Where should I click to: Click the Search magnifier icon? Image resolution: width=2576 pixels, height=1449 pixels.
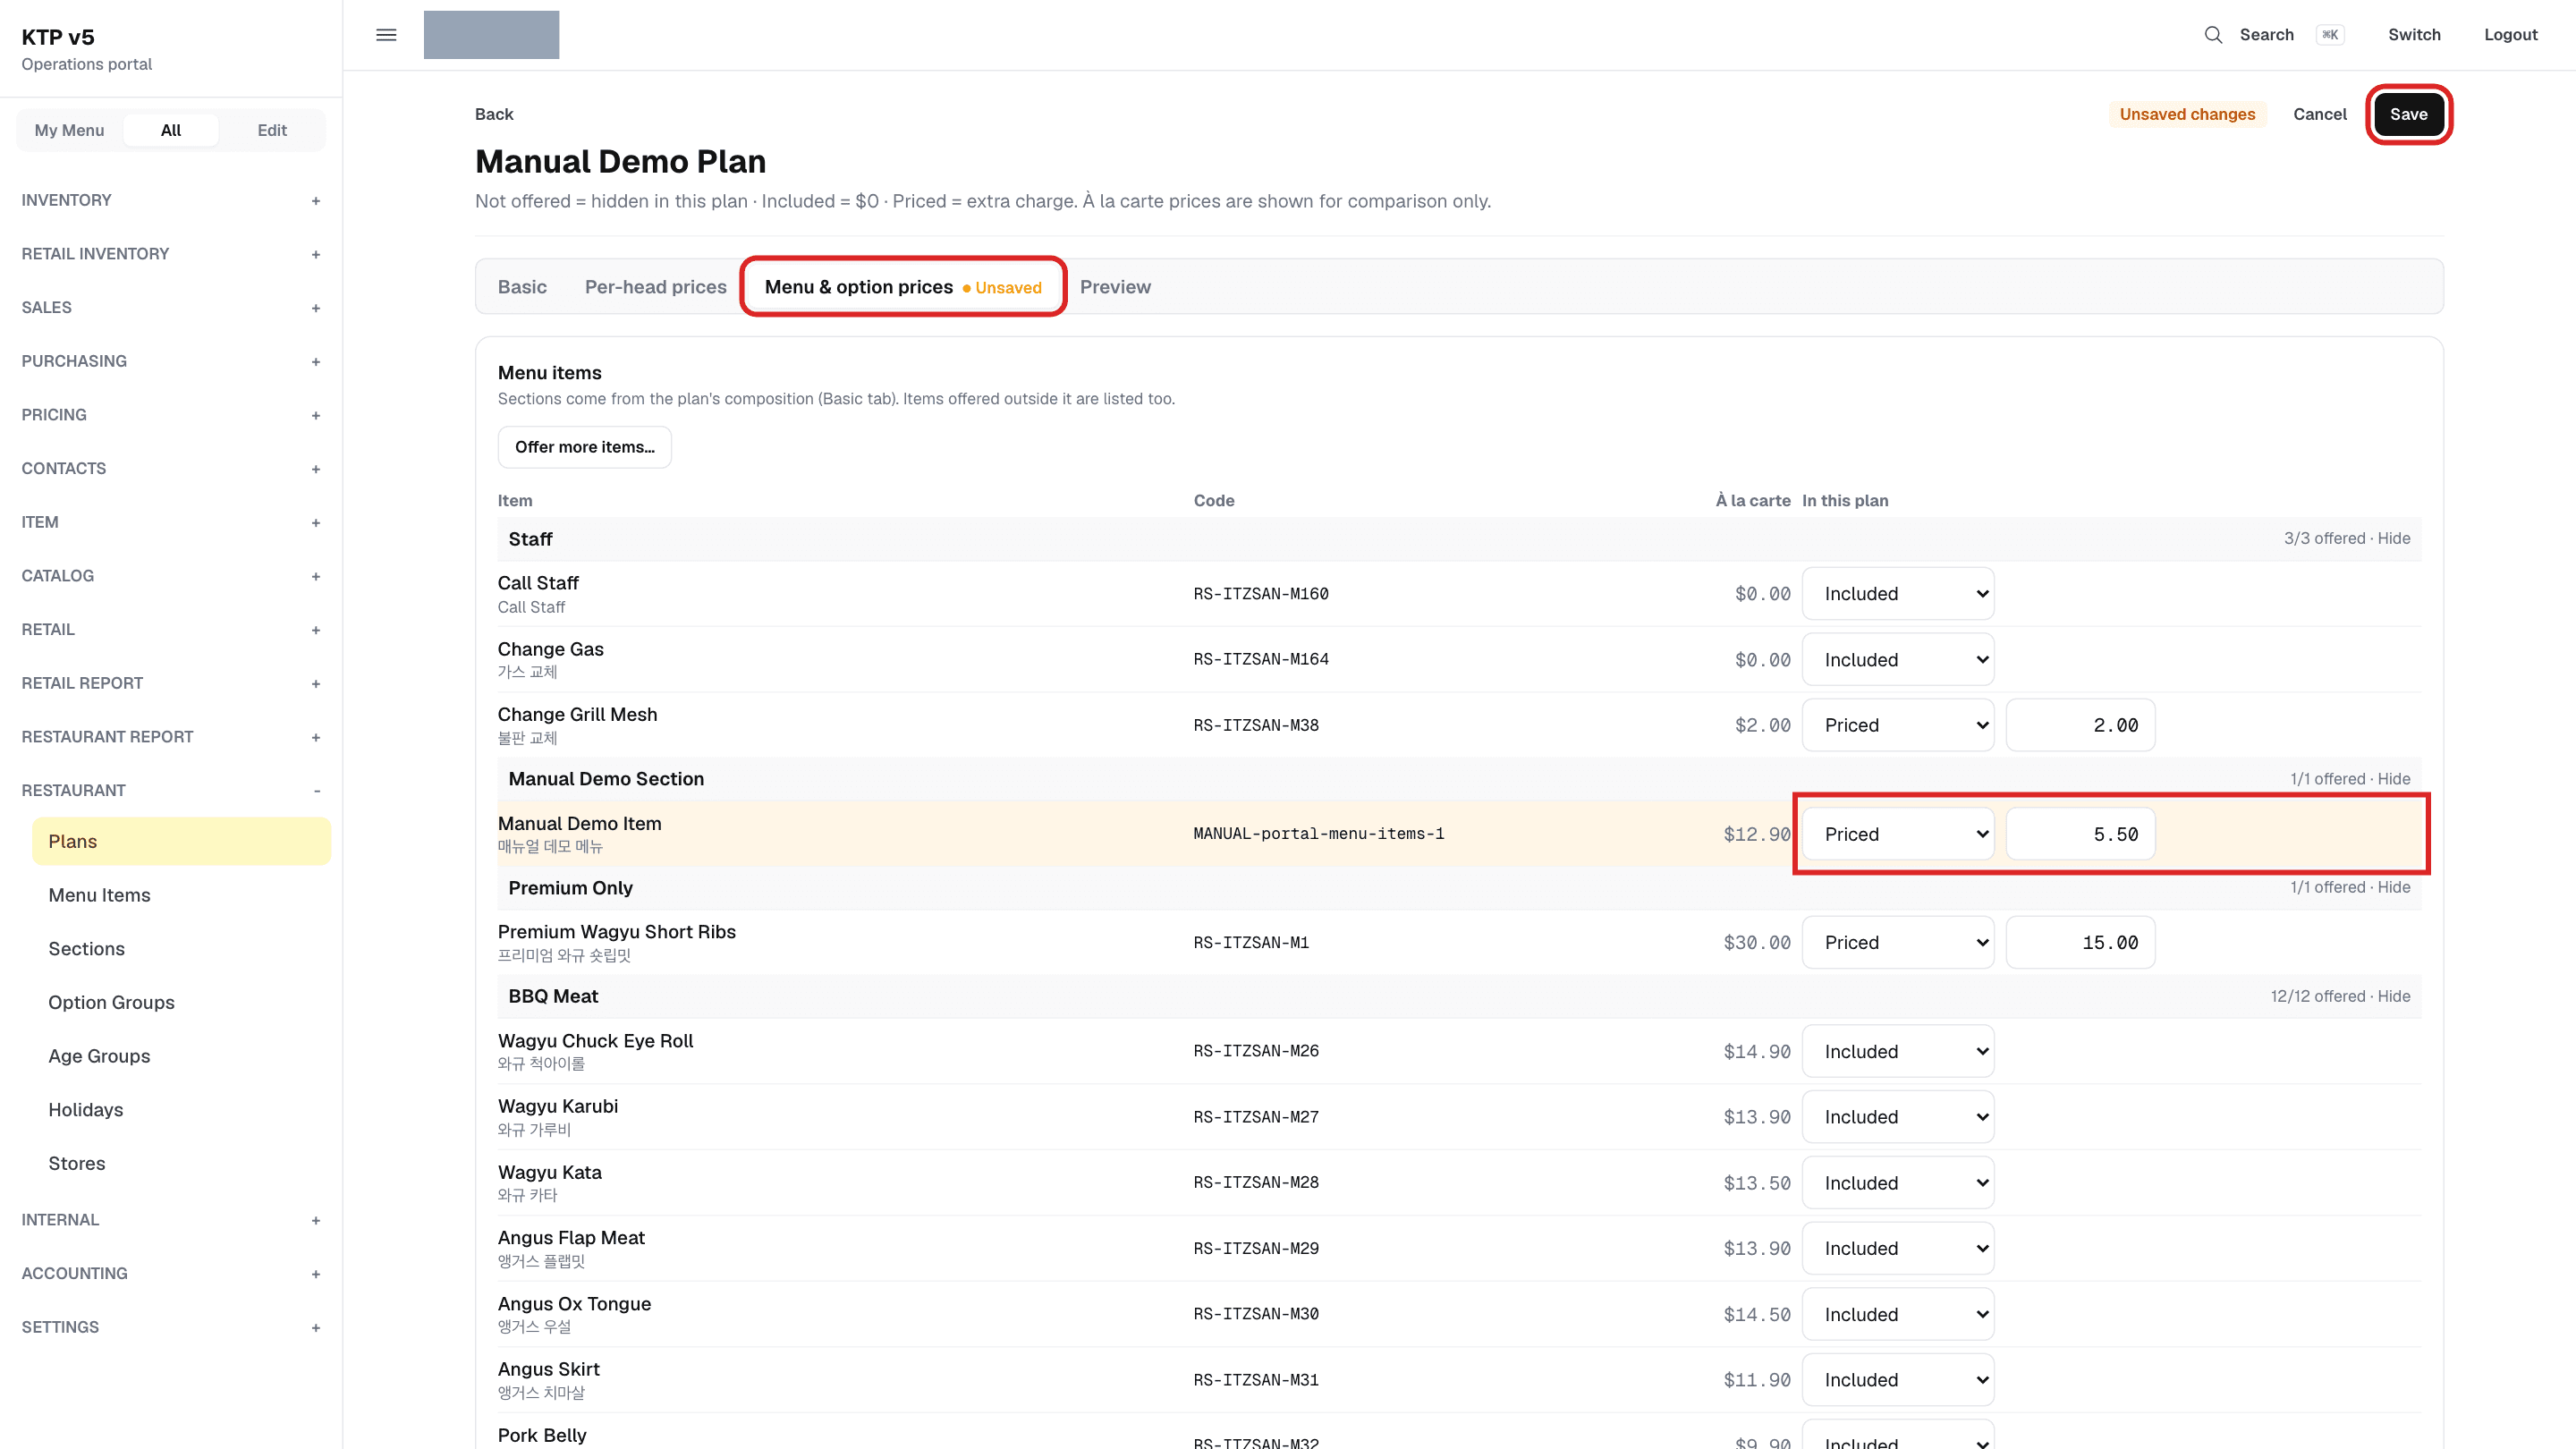point(2213,35)
